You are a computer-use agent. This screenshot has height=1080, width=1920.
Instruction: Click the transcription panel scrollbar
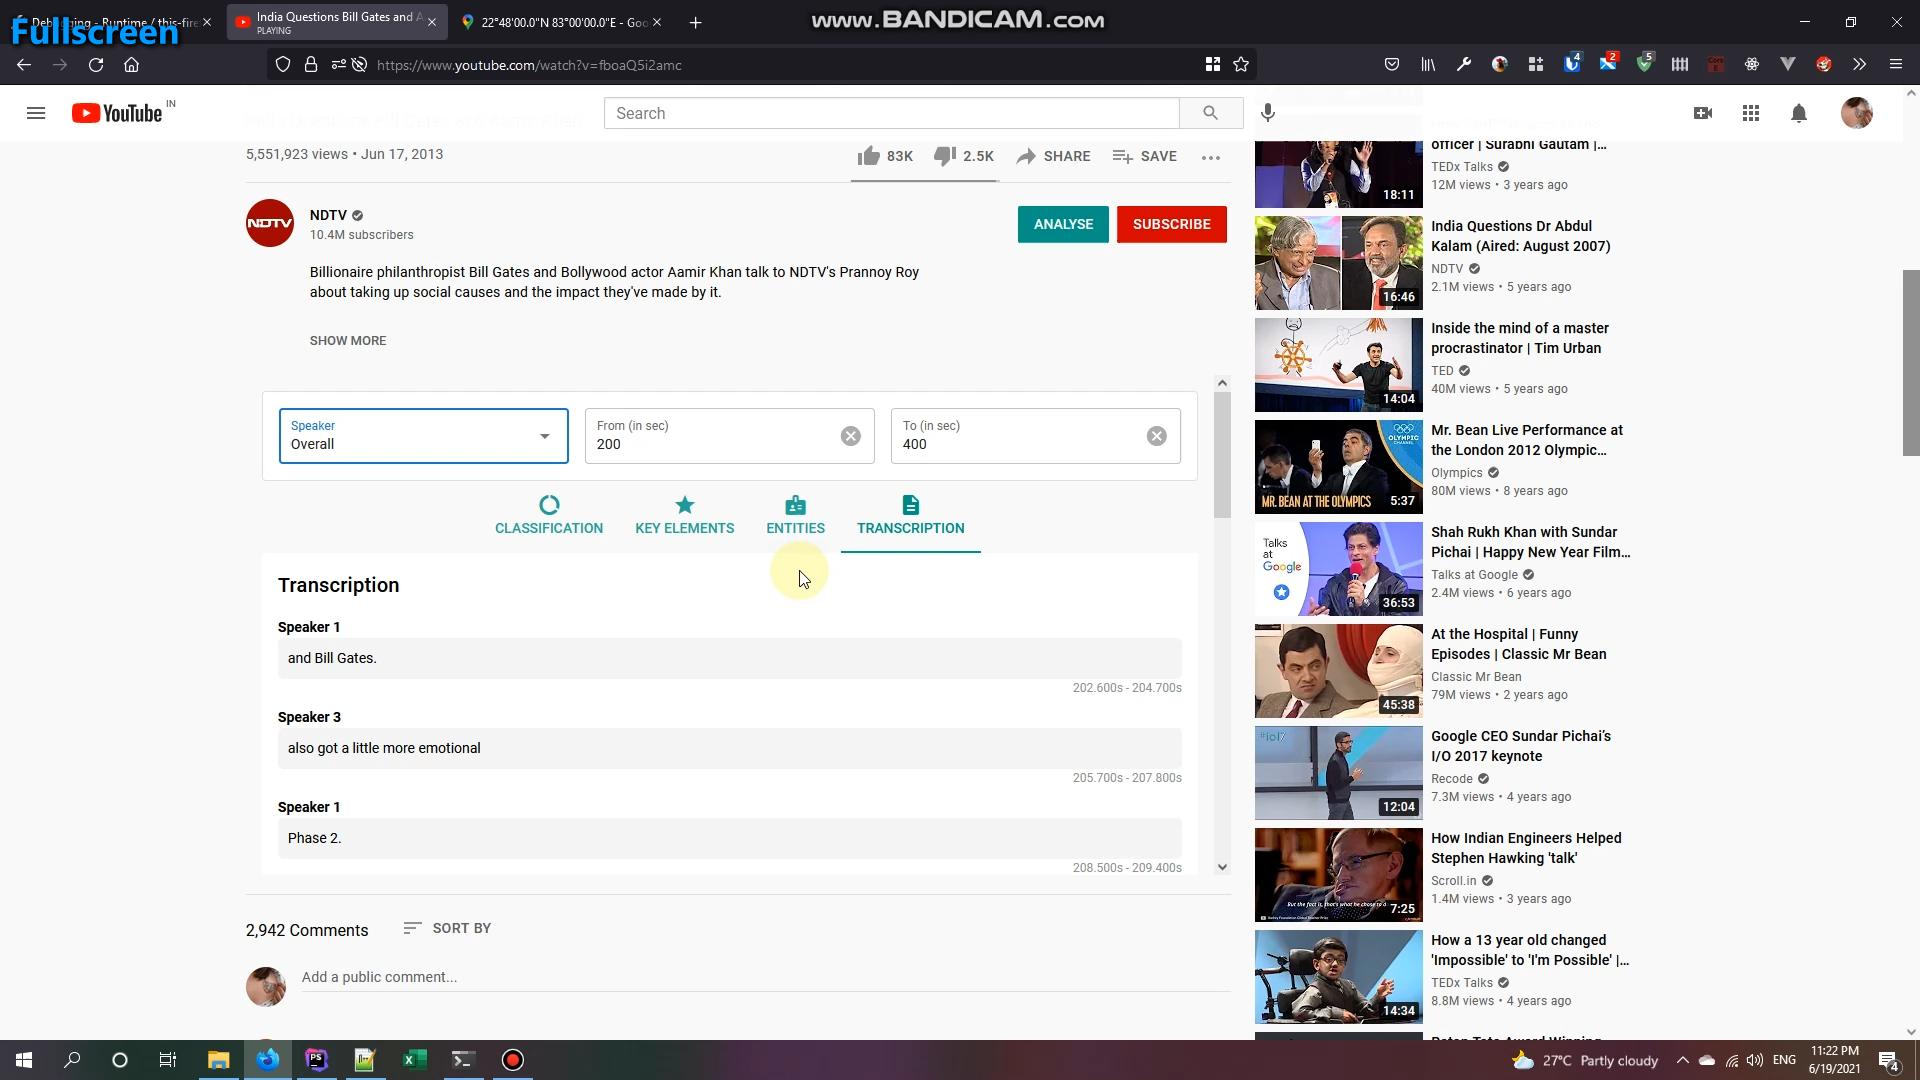point(1222,456)
